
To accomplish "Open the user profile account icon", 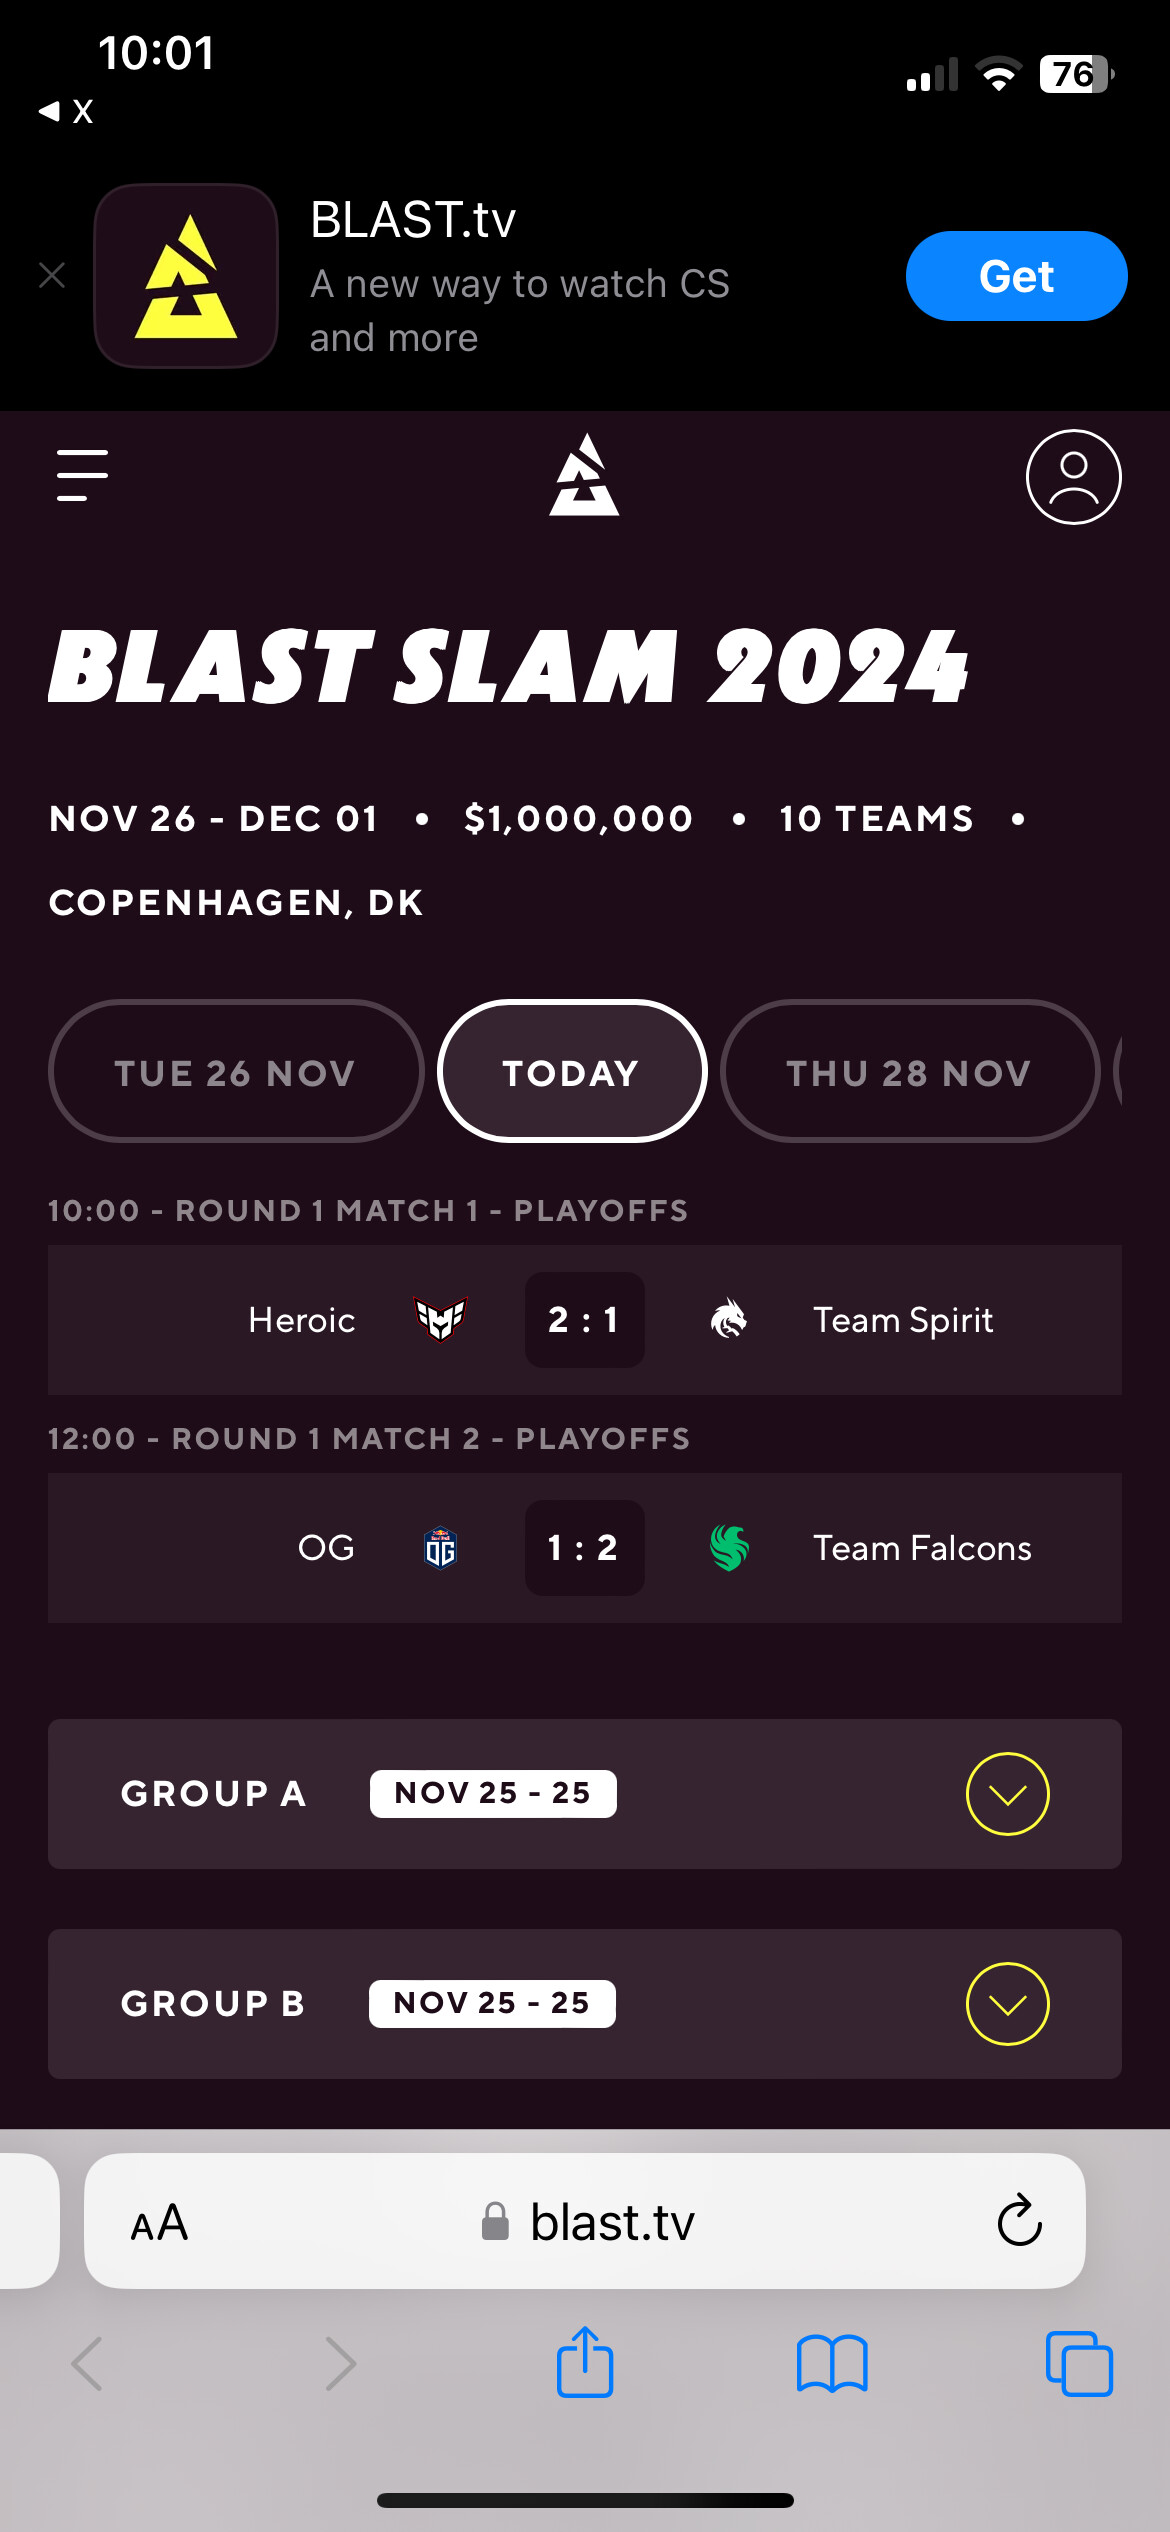I will 1073,477.
